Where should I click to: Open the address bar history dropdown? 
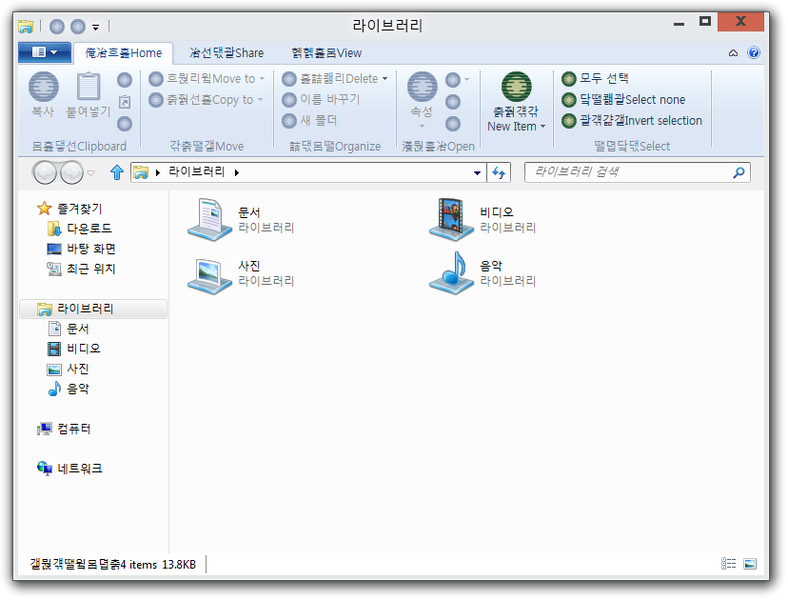coord(477,173)
